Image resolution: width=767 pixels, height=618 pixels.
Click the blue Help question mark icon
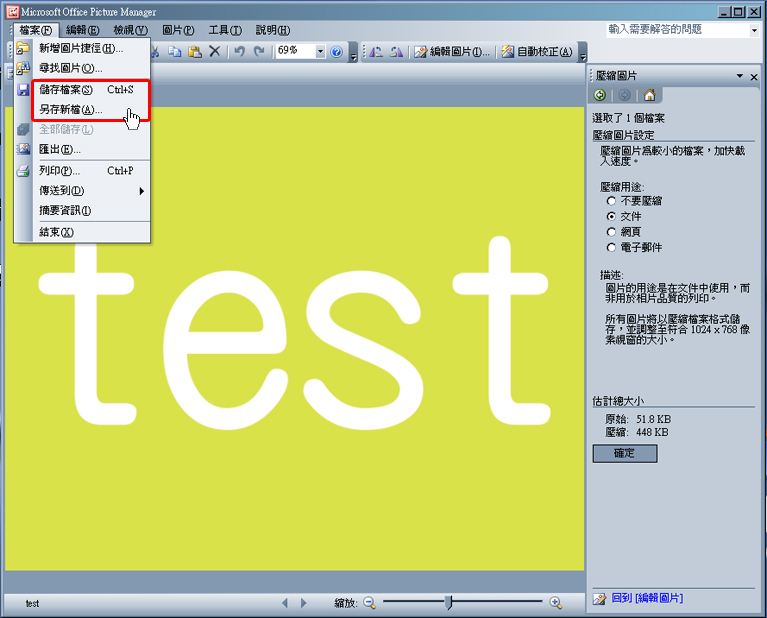(337, 52)
